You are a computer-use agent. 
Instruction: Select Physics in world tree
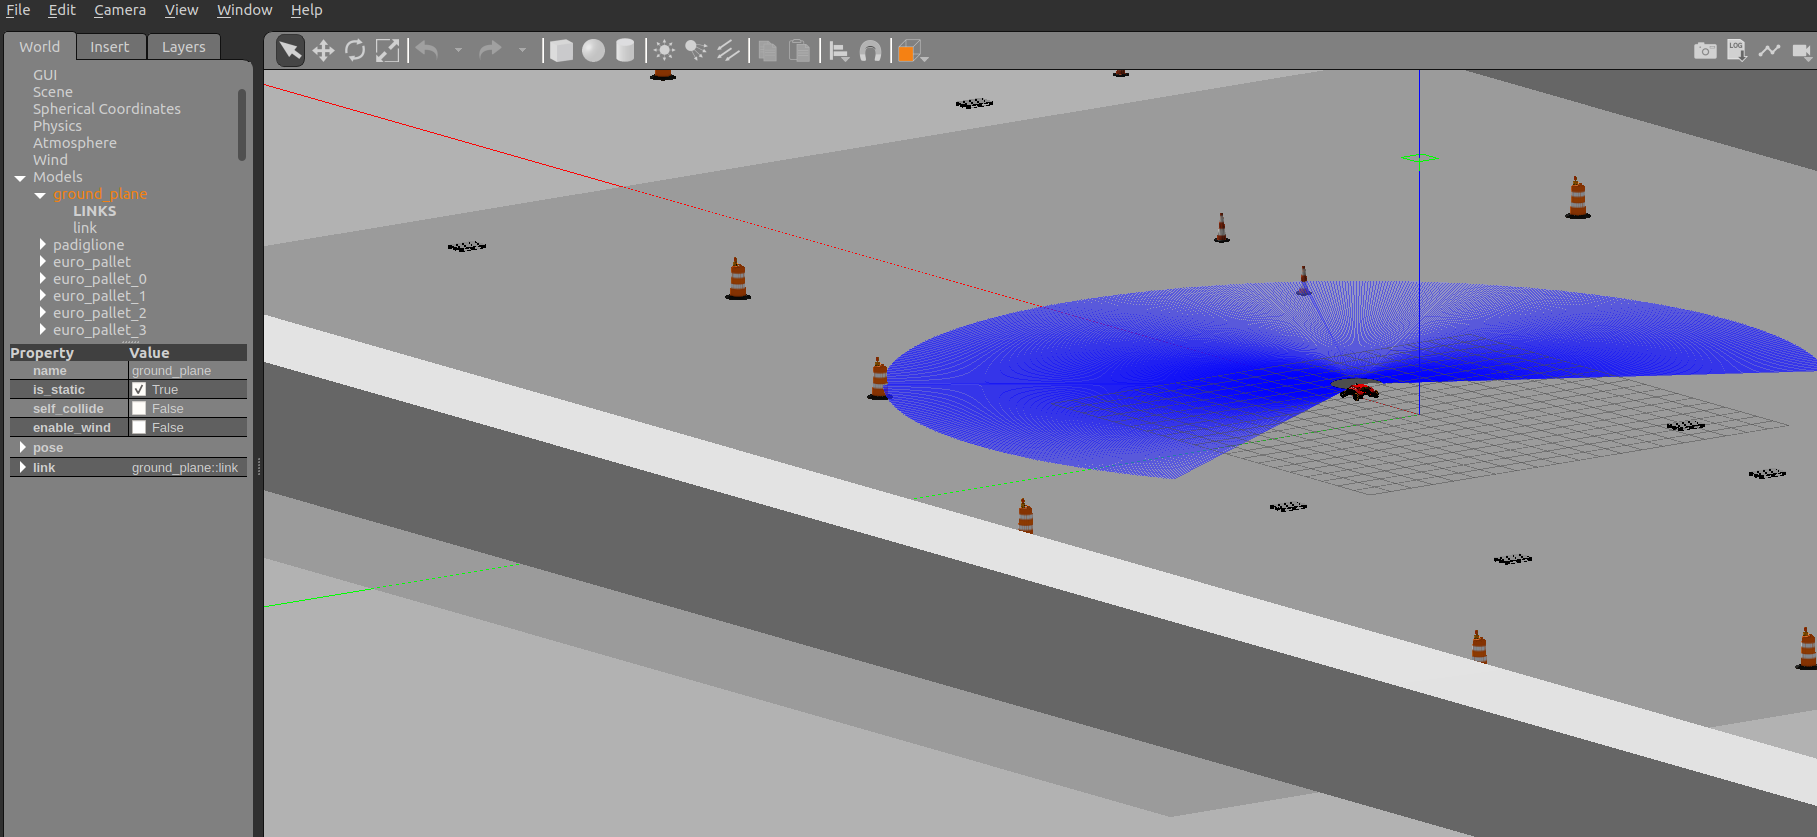pyautogui.click(x=57, y=126)
